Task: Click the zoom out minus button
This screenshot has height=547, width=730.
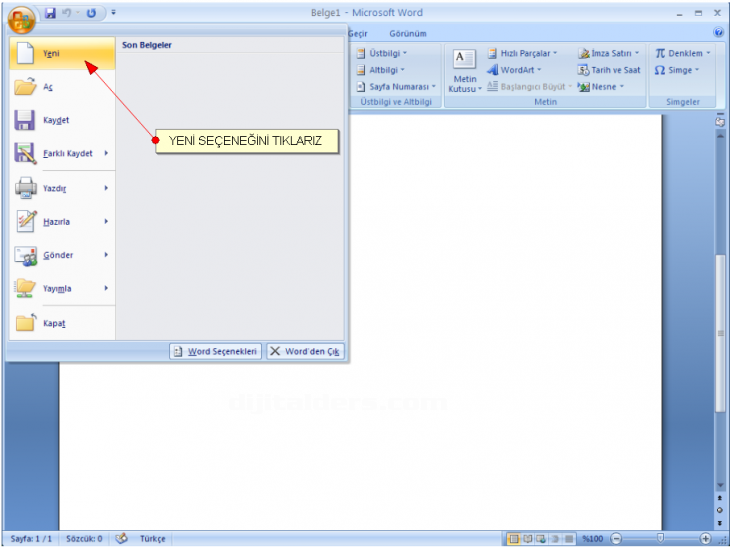Action: pos(616,539)
